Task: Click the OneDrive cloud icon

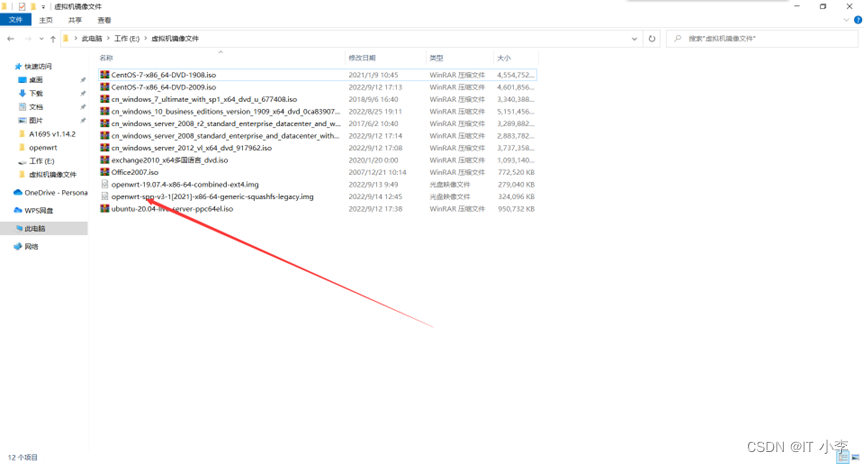Action: (18, 192)
